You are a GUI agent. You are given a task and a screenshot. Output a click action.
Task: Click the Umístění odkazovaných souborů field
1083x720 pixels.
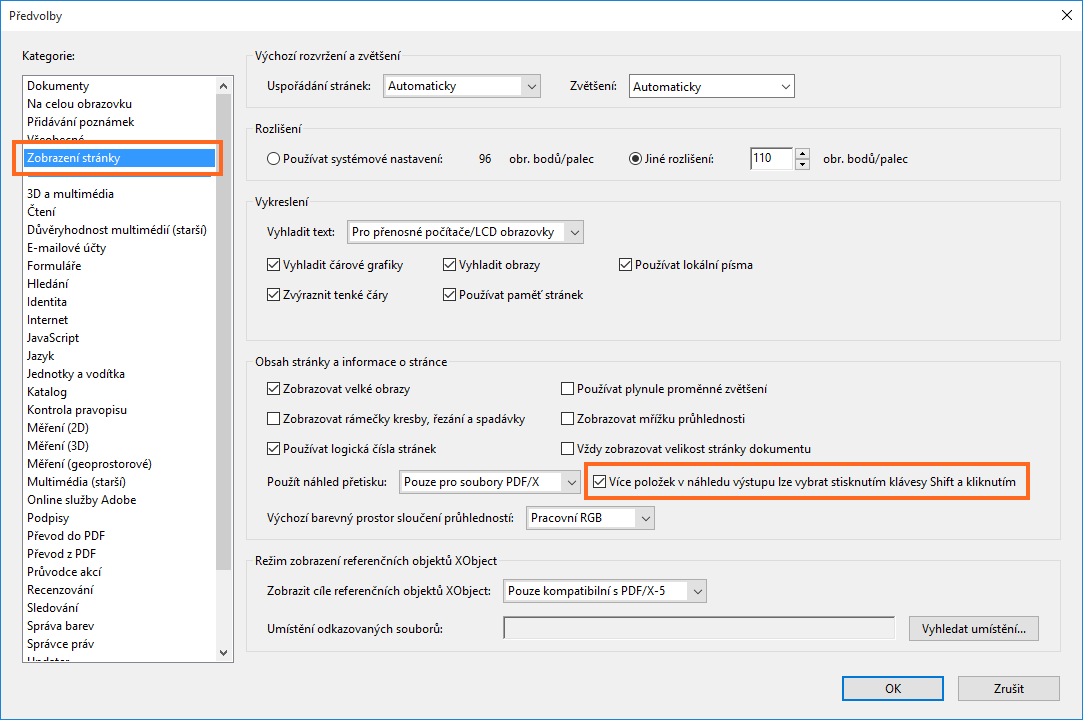click(699, 628)
